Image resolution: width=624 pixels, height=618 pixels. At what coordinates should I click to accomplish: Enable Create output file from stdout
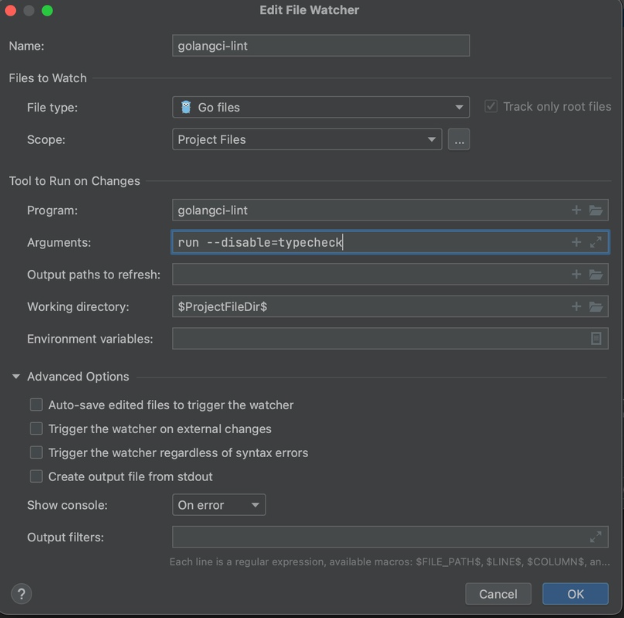point(37,477)
